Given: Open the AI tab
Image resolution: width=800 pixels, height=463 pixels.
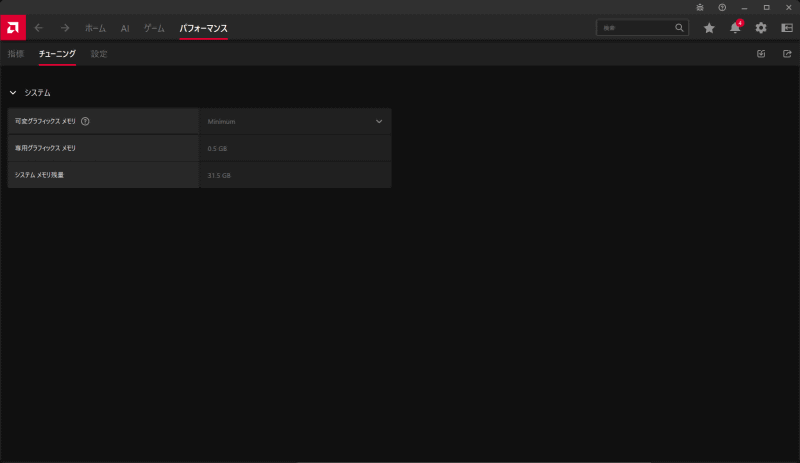Looking at the screenshot, I should point(125,29).
